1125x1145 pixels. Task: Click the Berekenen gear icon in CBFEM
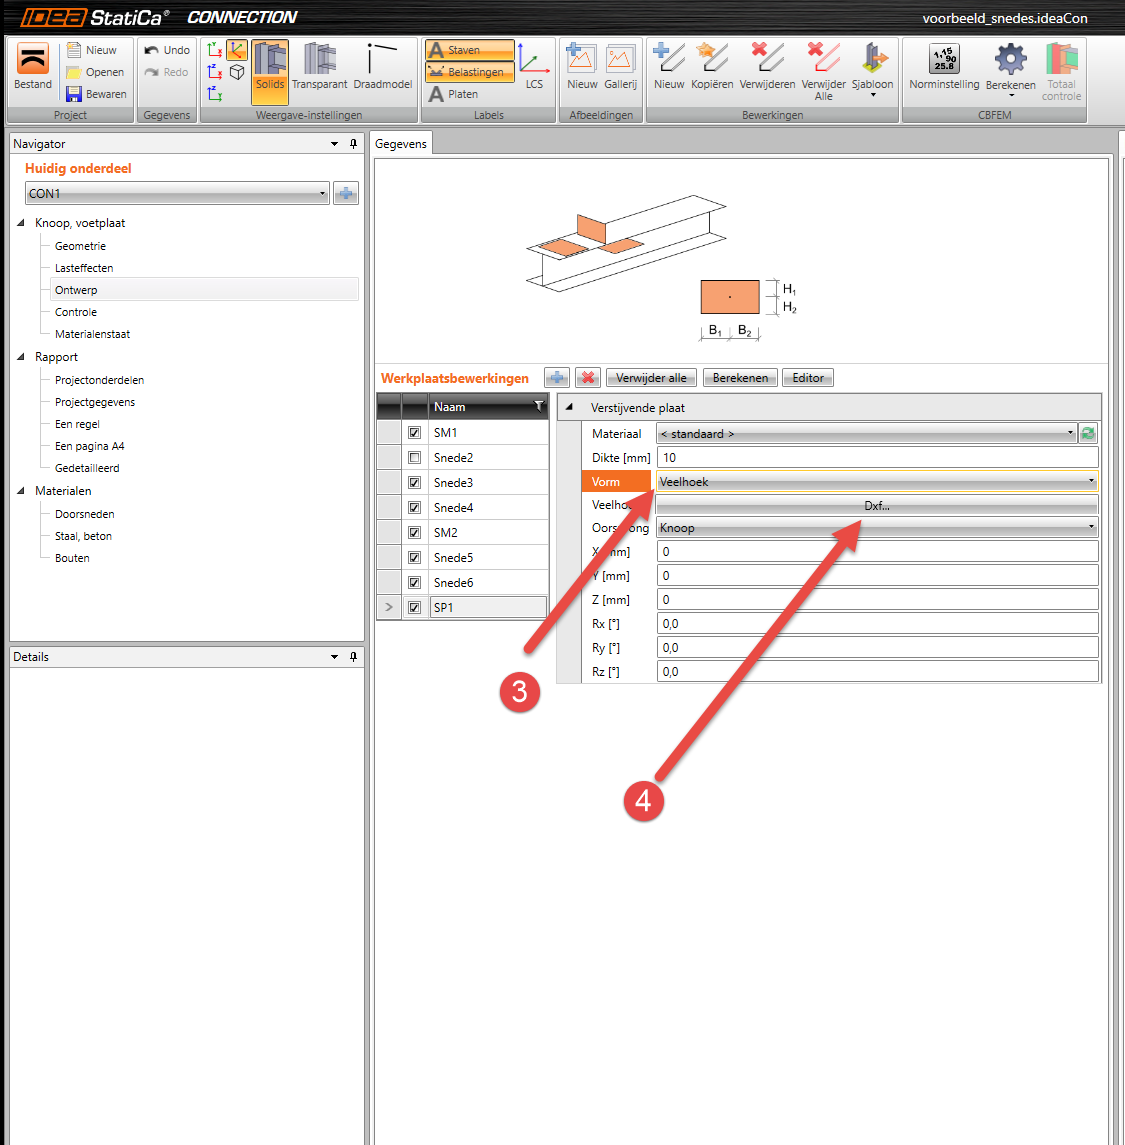[x=1010, y=60]
